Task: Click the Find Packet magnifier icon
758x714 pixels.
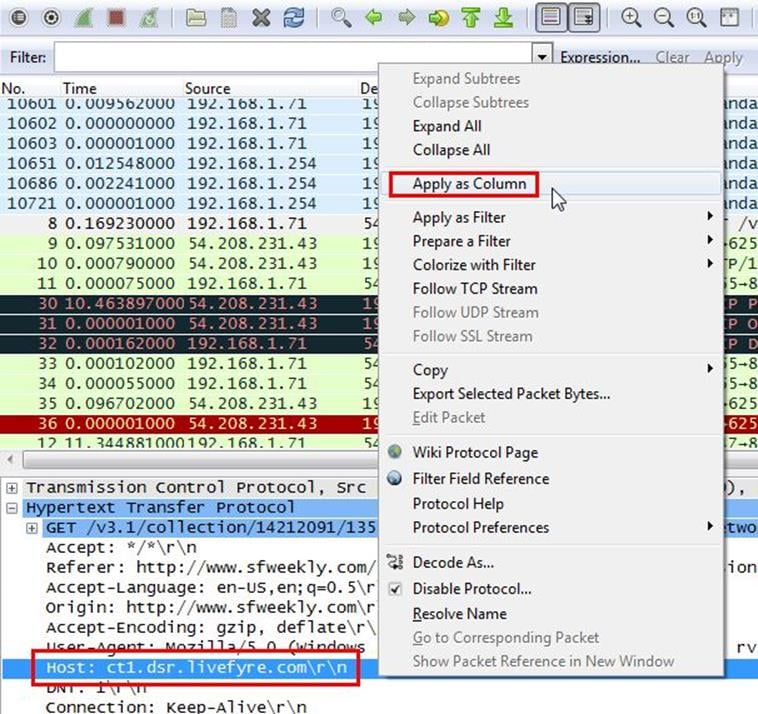Action: (x=342, y=17)
